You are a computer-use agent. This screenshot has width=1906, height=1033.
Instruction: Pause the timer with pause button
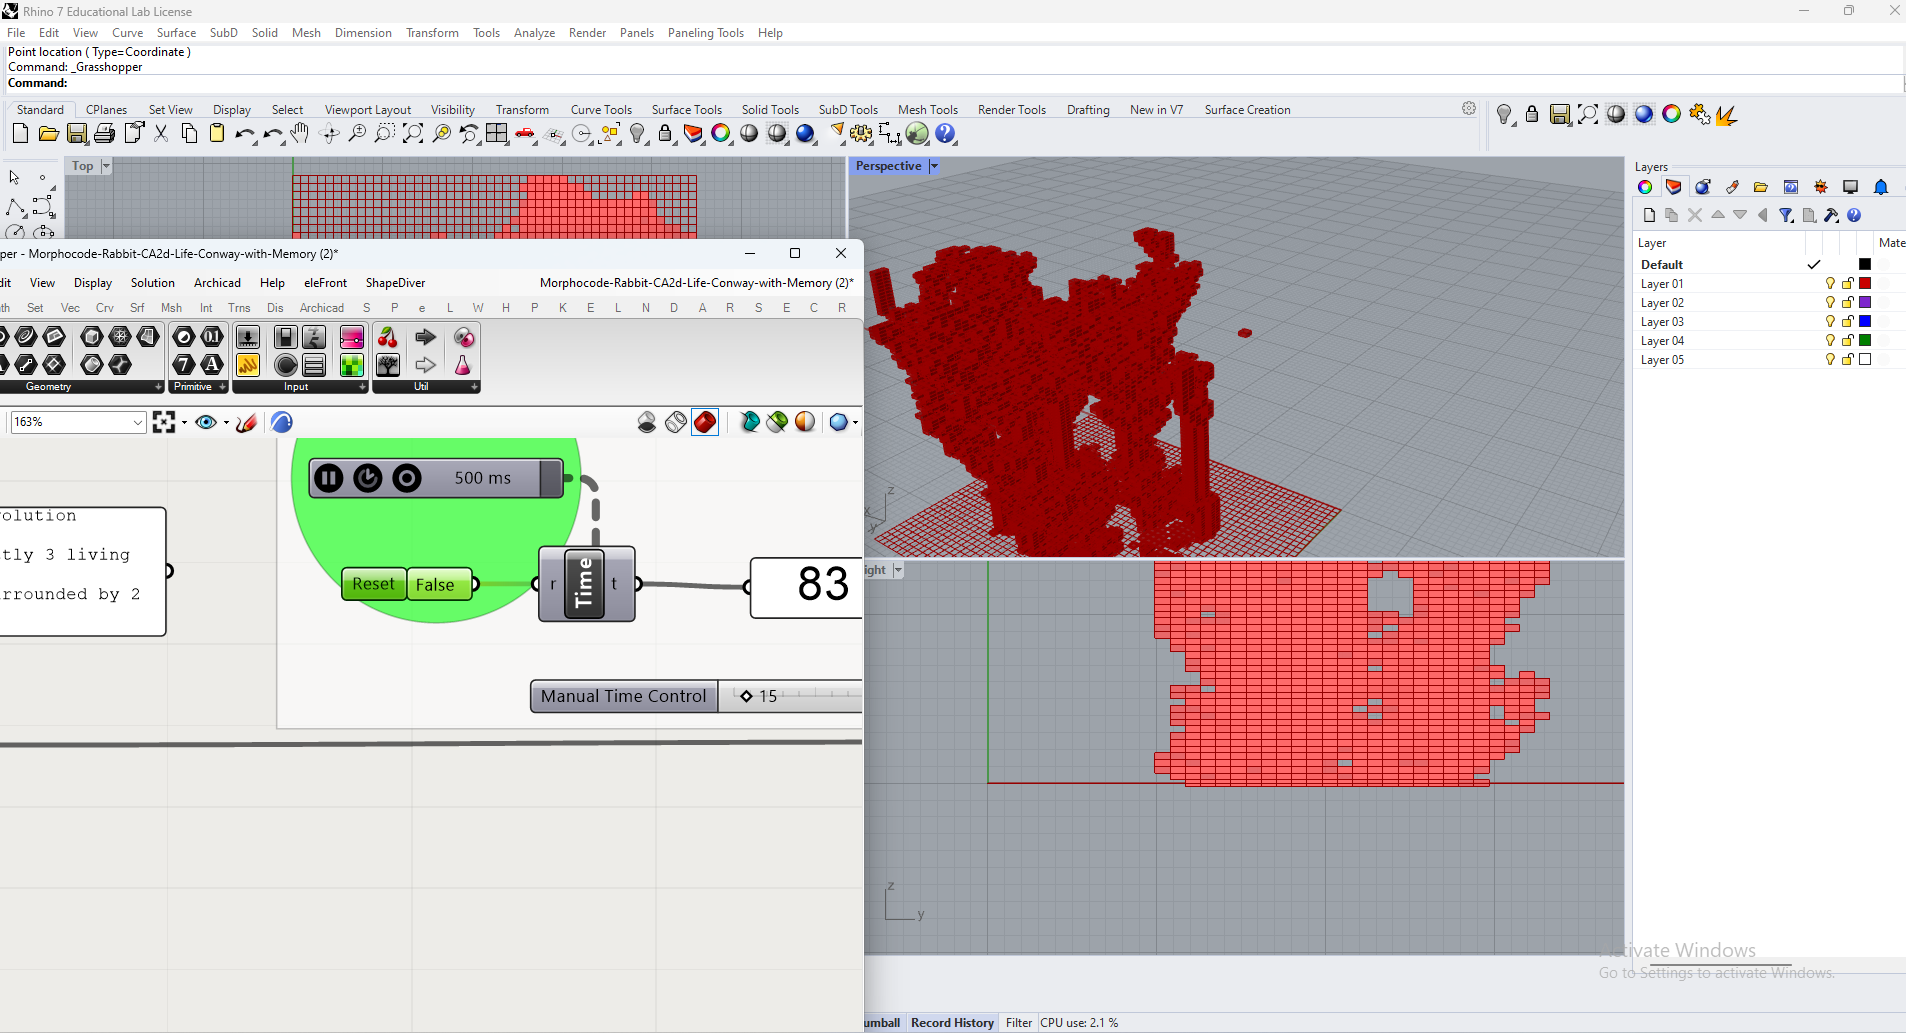coord(329,478)
